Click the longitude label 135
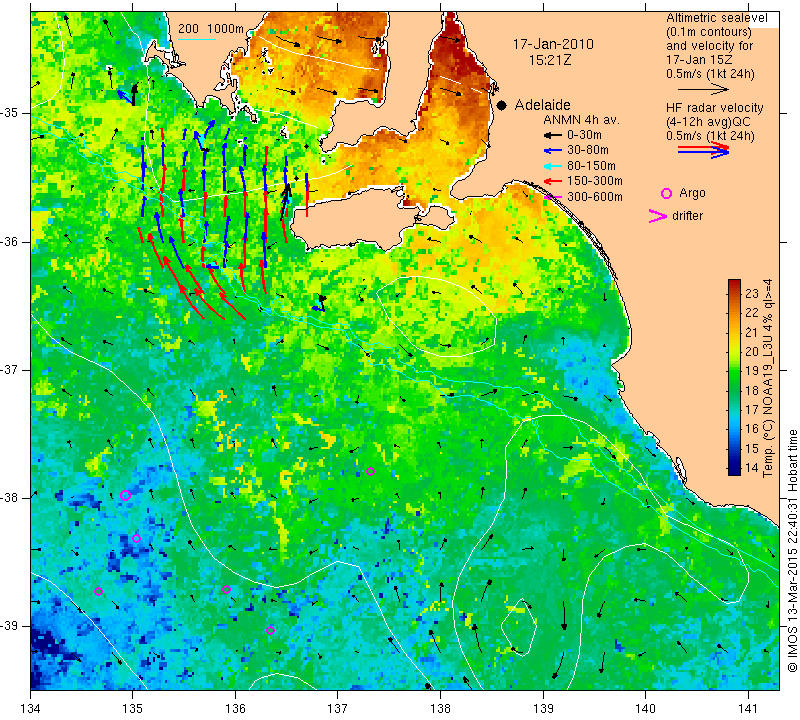 (x=133, y=708)
